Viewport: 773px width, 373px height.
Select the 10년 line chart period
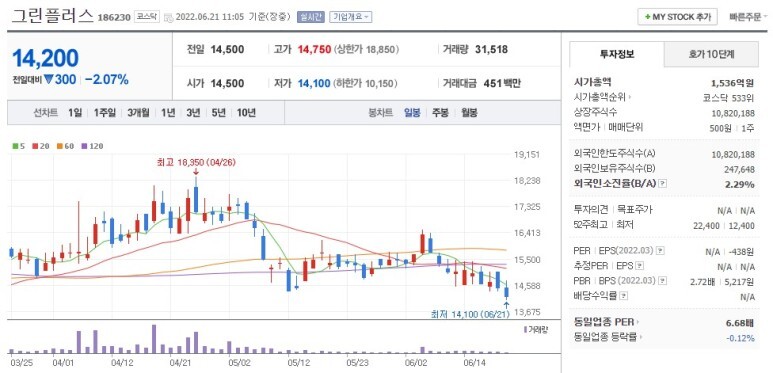(246, 113)
